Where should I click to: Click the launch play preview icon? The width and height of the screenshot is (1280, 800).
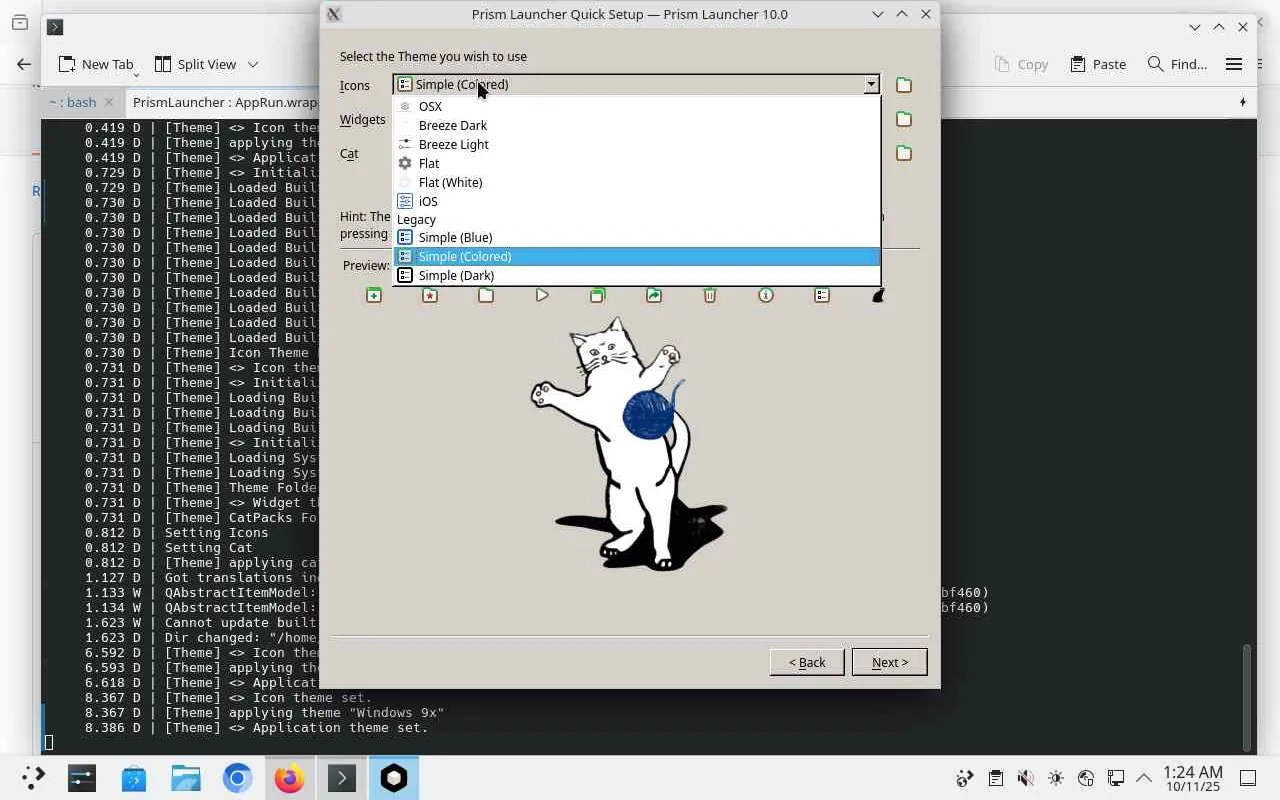pos(542,295)
